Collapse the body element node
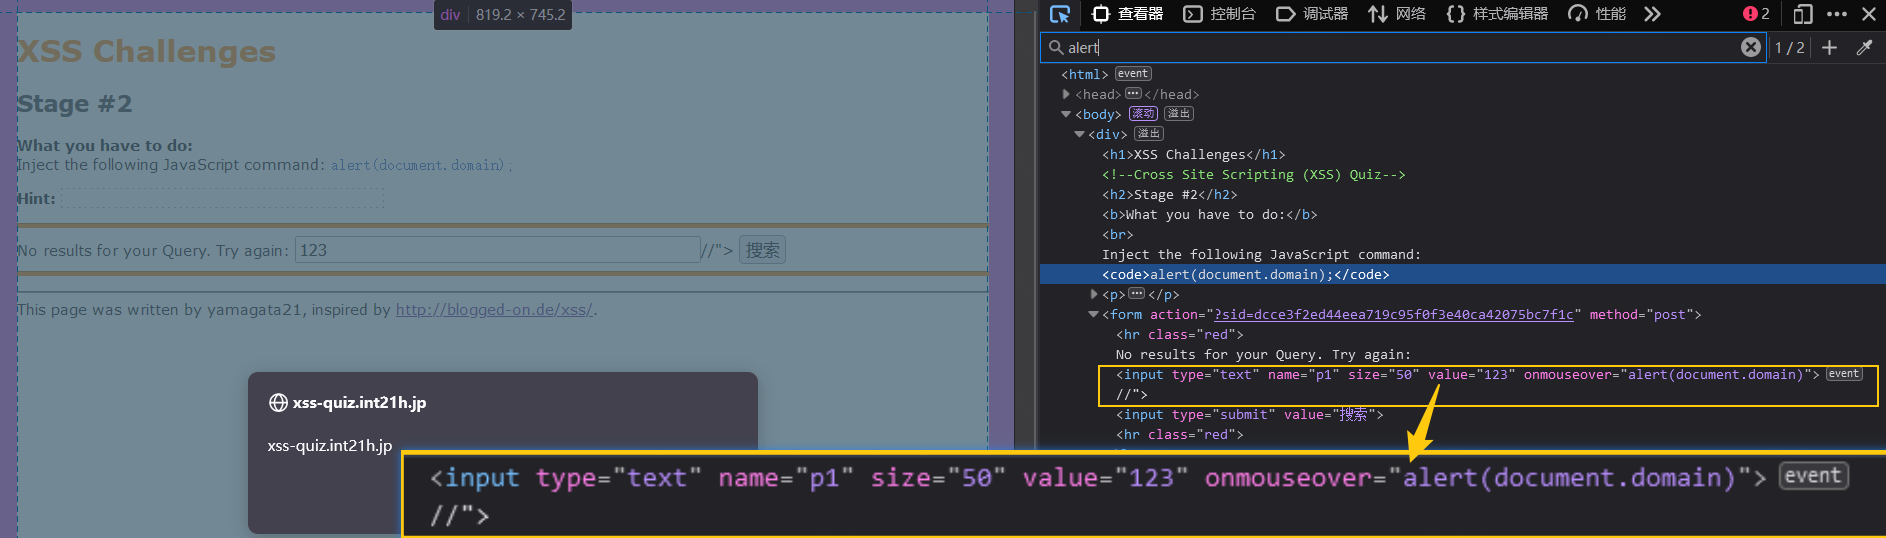 [1066, 114]
